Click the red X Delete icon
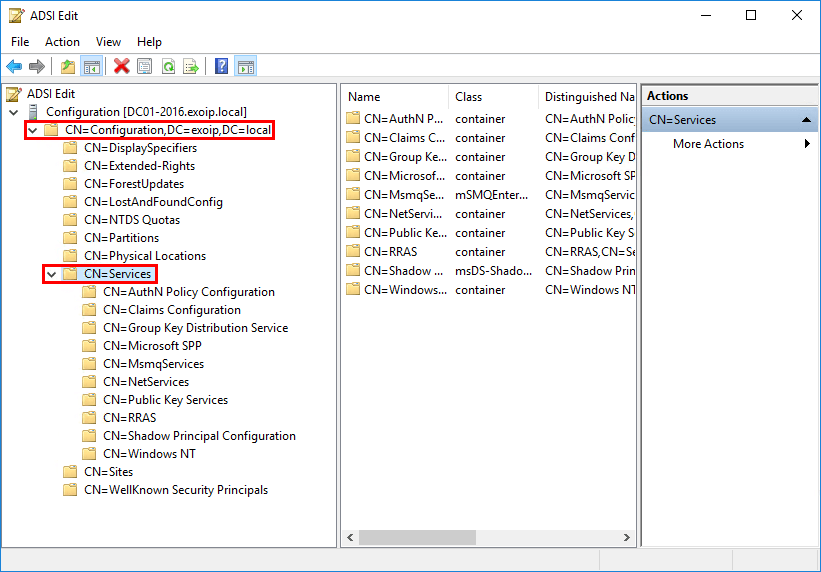Screen dimensions: 821x572 pyautogui.click(x=121, y=67)
